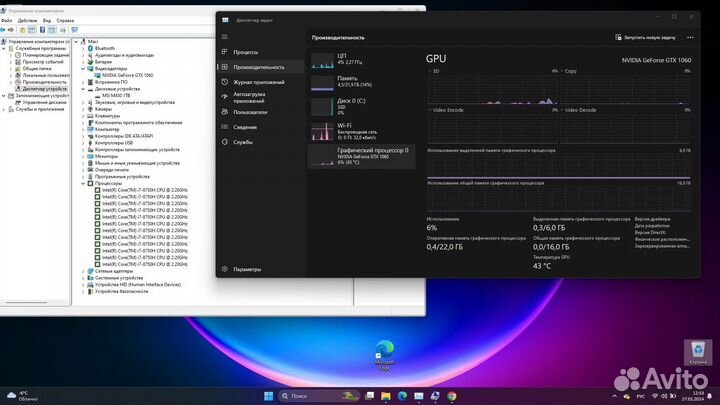720x405 pixels.
Task: Collapse the Display adapters node
Action: (x=84, y=68)
